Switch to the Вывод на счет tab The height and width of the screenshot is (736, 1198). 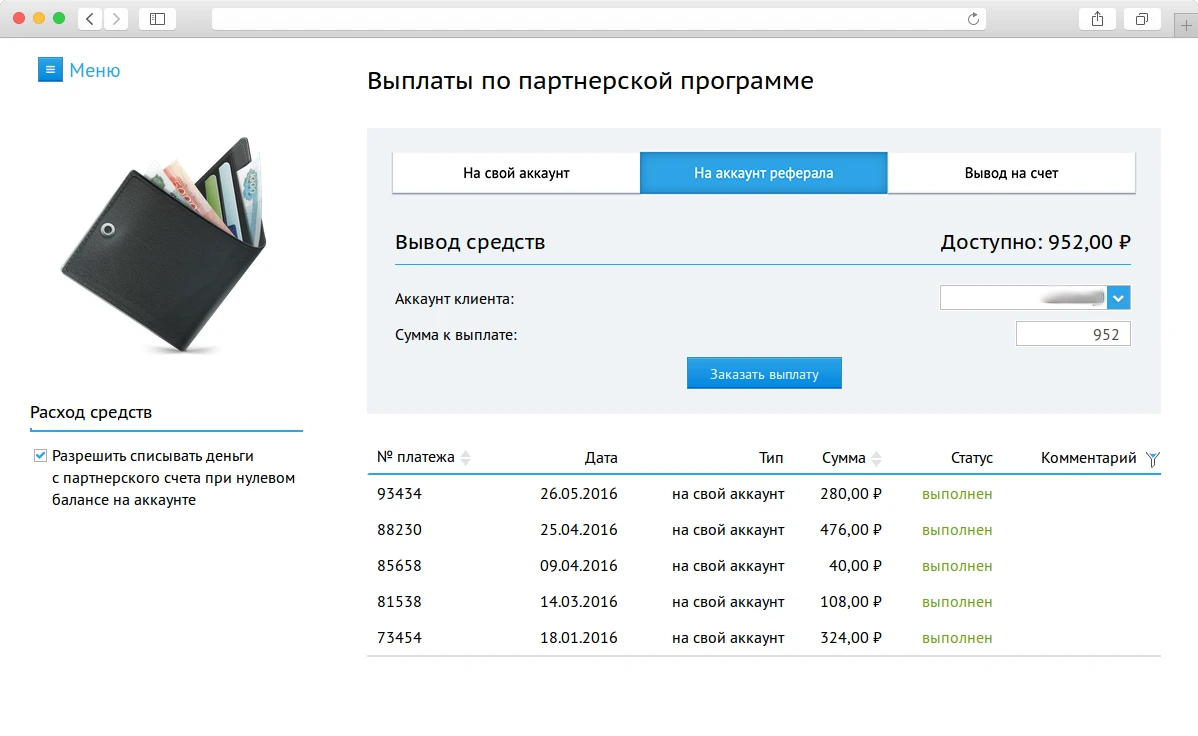click(1010, 172)
